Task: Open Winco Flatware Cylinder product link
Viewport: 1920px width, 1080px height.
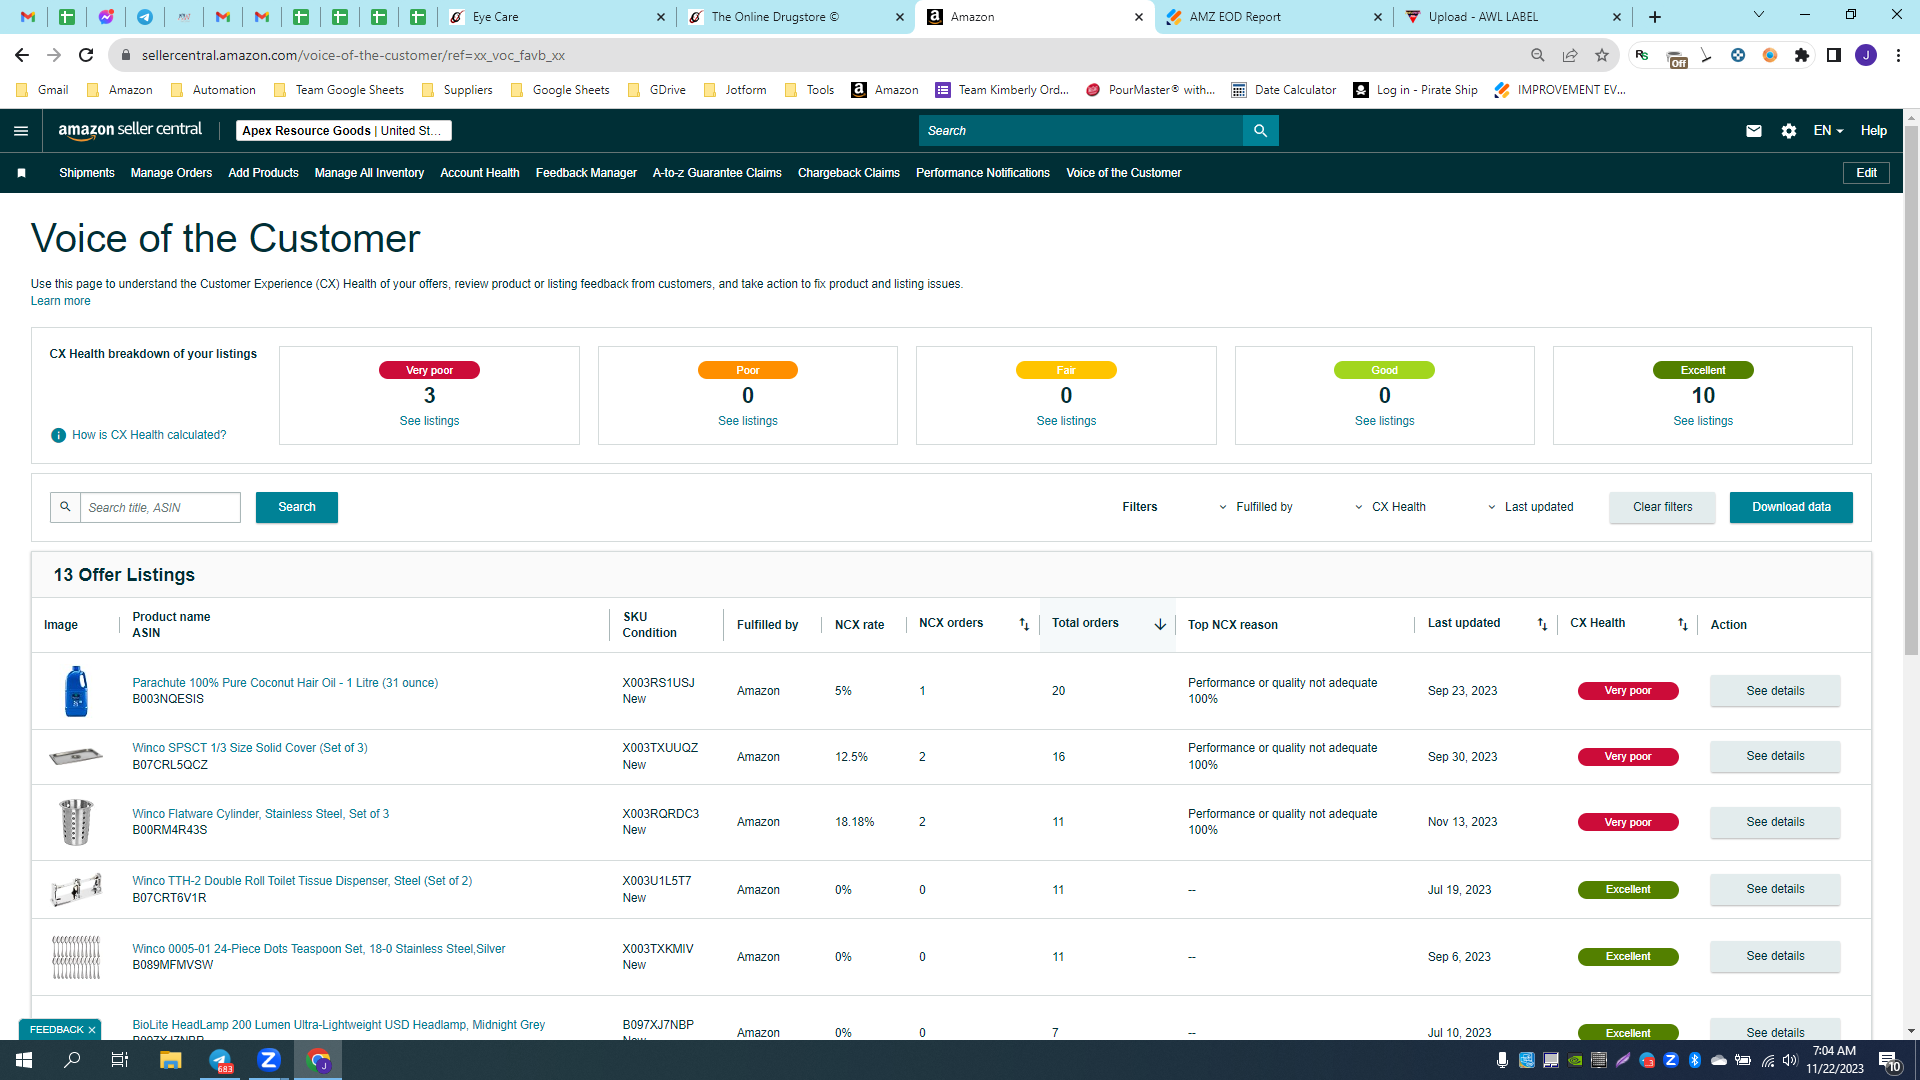Action: tap(260, 814)
